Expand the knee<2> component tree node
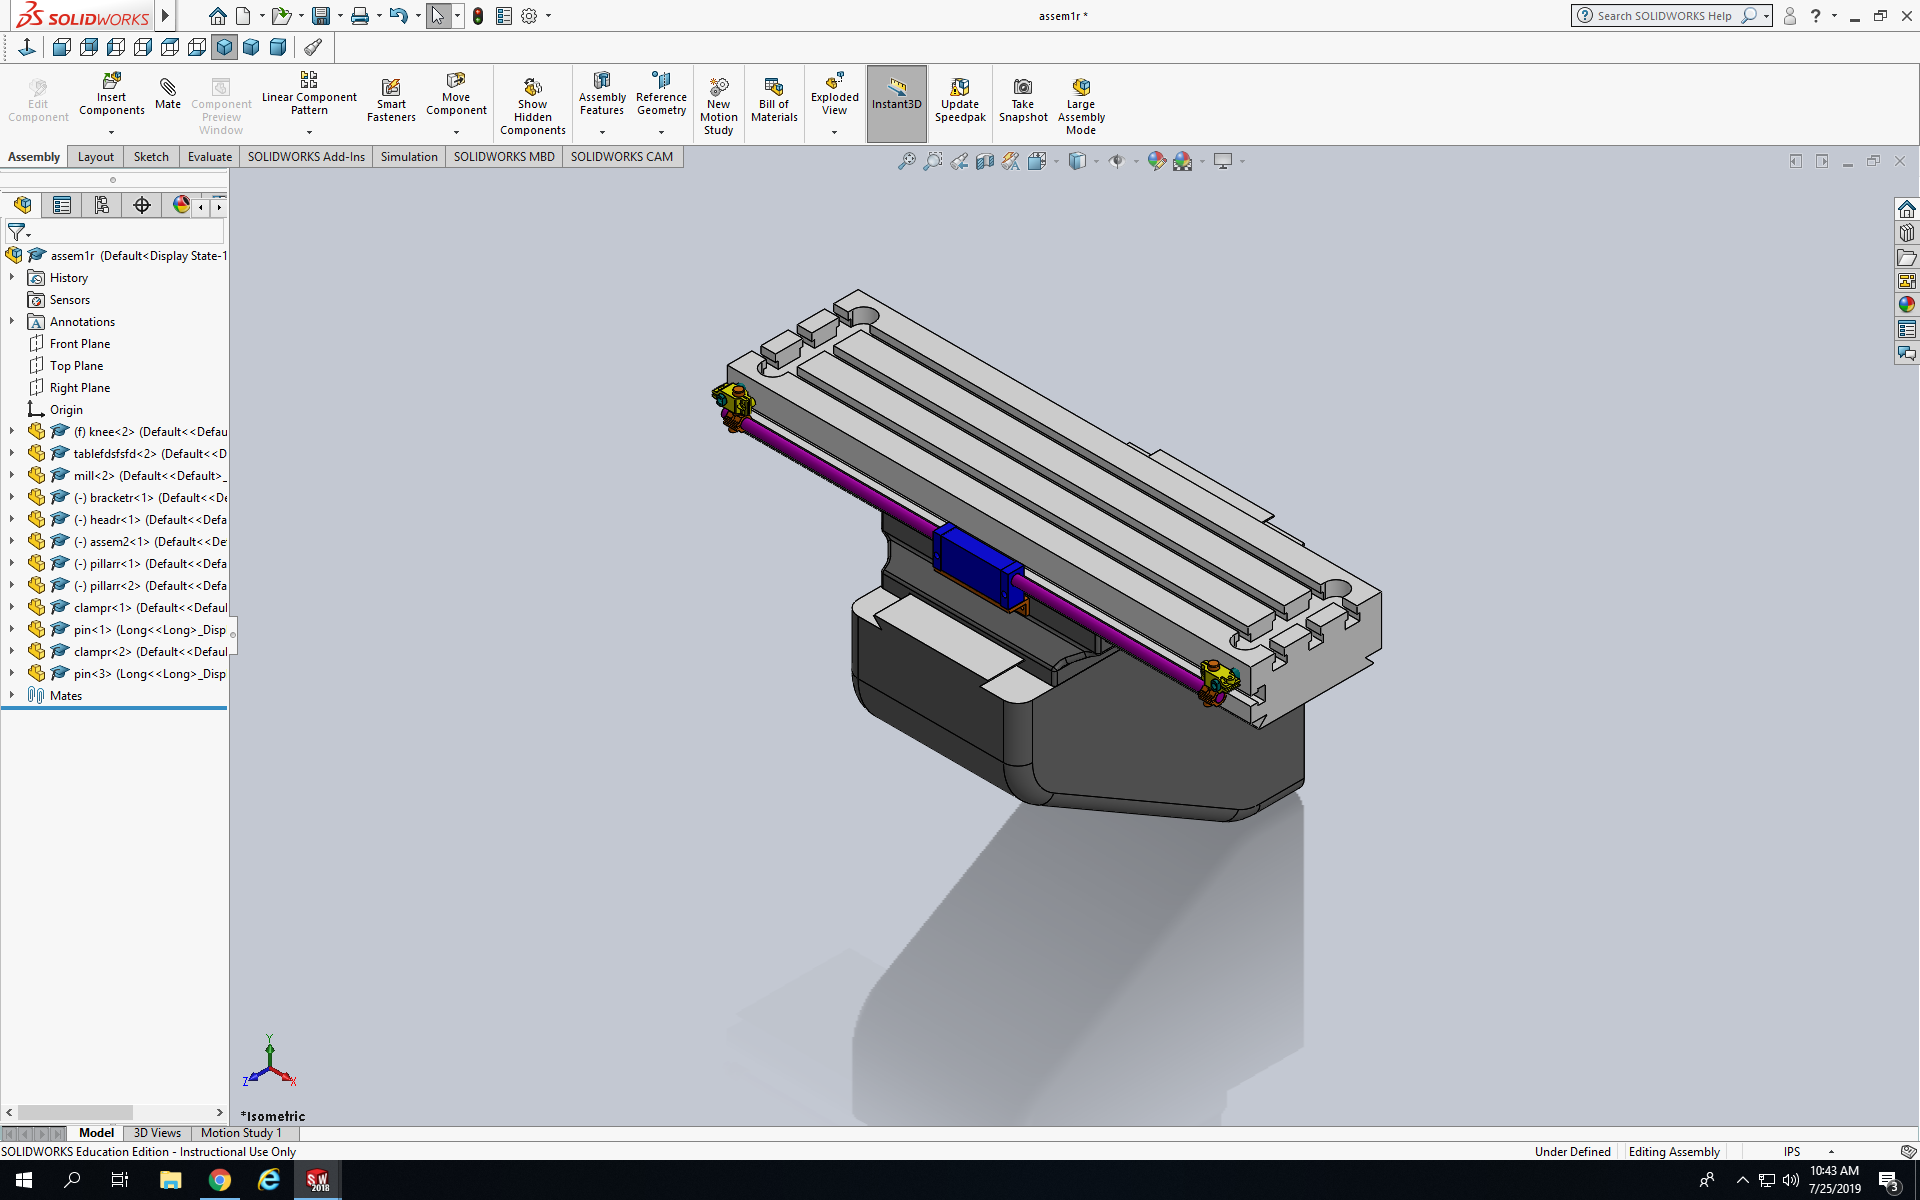Image resolution: width=1920 pixels, height=1200 pixels. click(12, 432)
